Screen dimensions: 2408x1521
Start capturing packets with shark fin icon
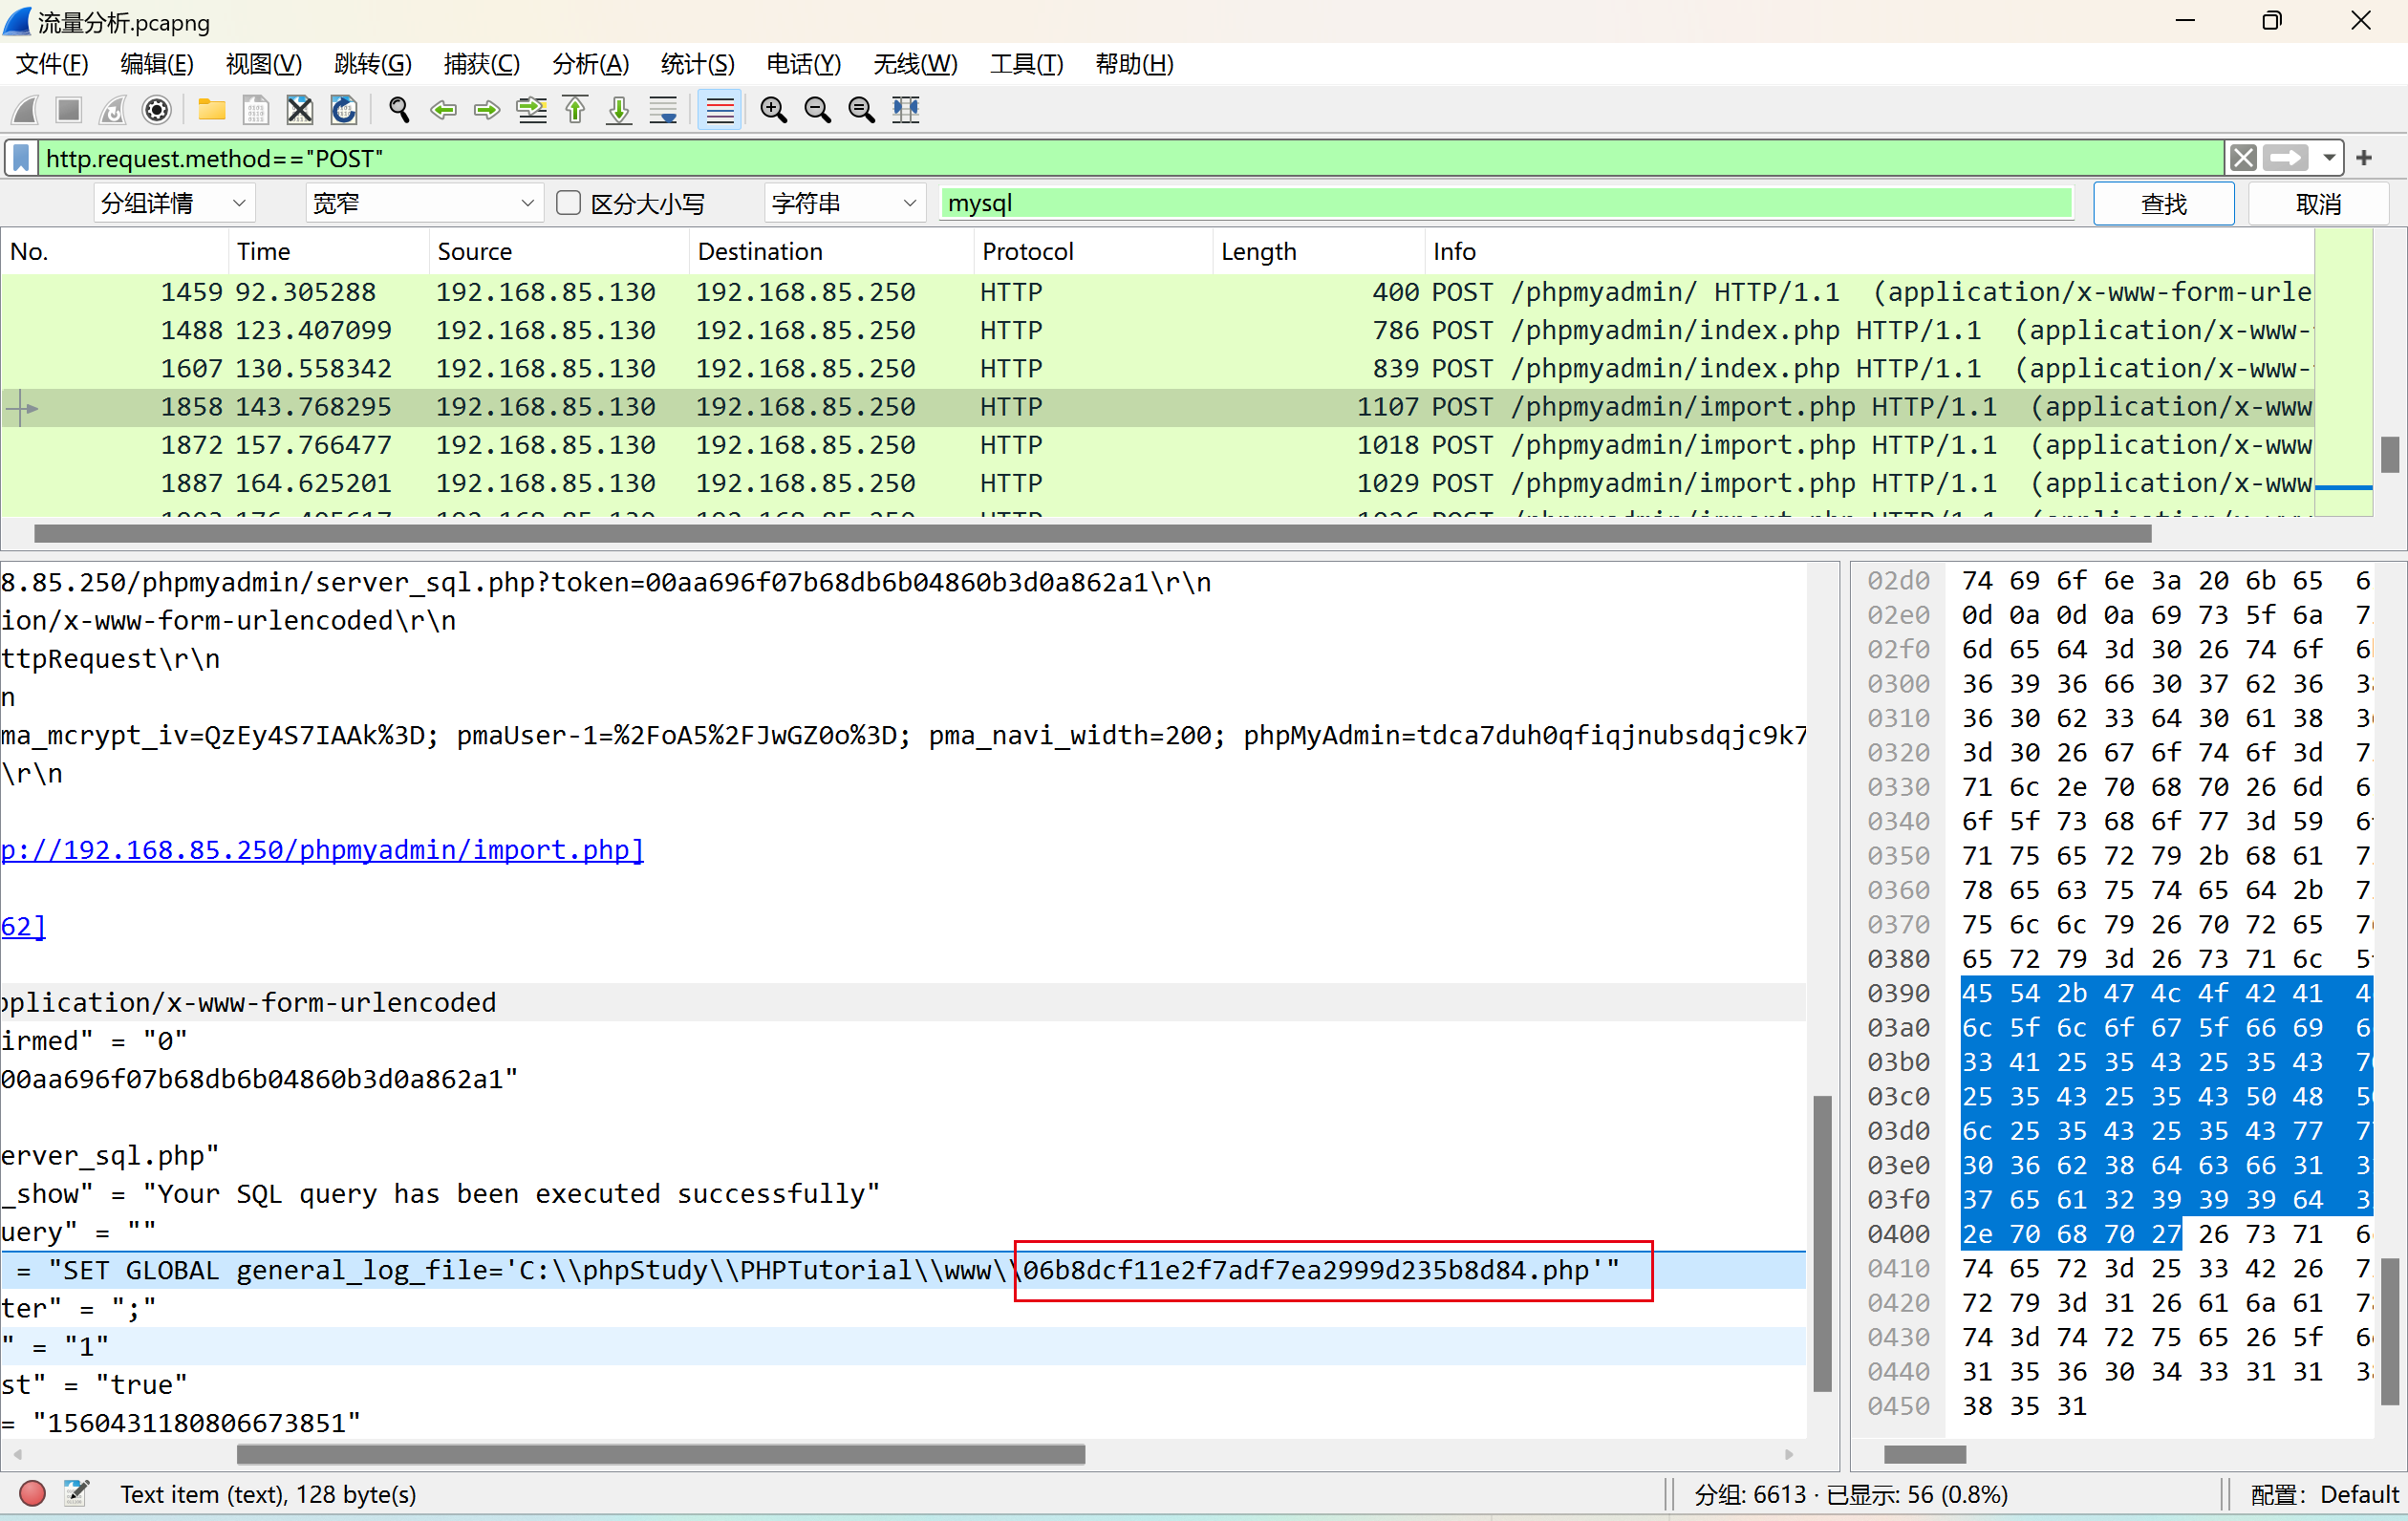pos(25,109)
